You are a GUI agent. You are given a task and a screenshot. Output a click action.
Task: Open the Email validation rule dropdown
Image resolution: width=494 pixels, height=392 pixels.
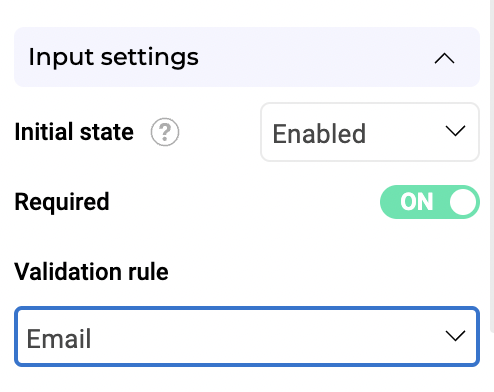pyautogui.click(x=247, y=336)
